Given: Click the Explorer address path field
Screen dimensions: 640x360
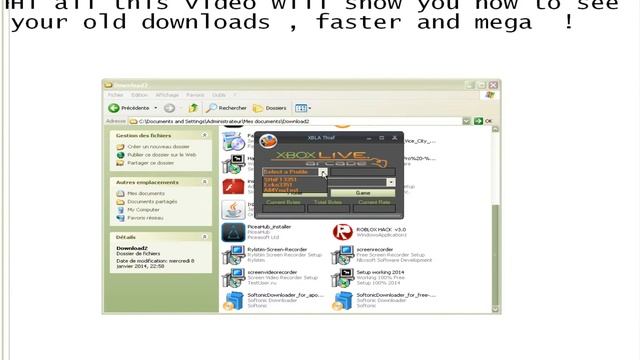Looking at the screenshot, I should tap(300, 121).
